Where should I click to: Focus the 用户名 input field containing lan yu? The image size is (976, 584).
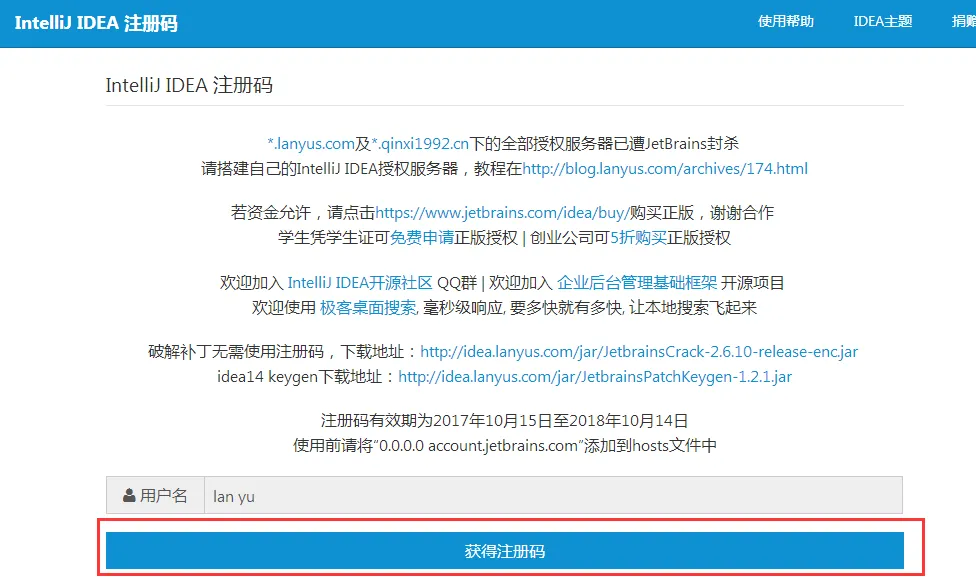[553, 496]
